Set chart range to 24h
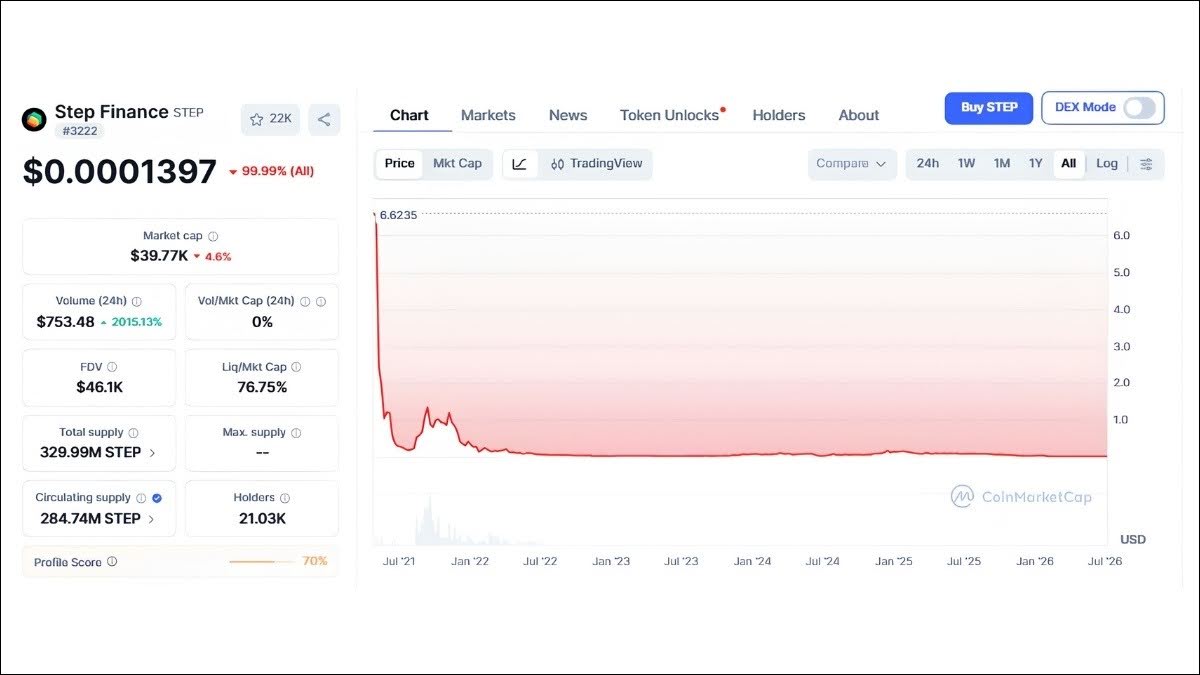Screen dimensions: 1200x675 tap(928, 164)
